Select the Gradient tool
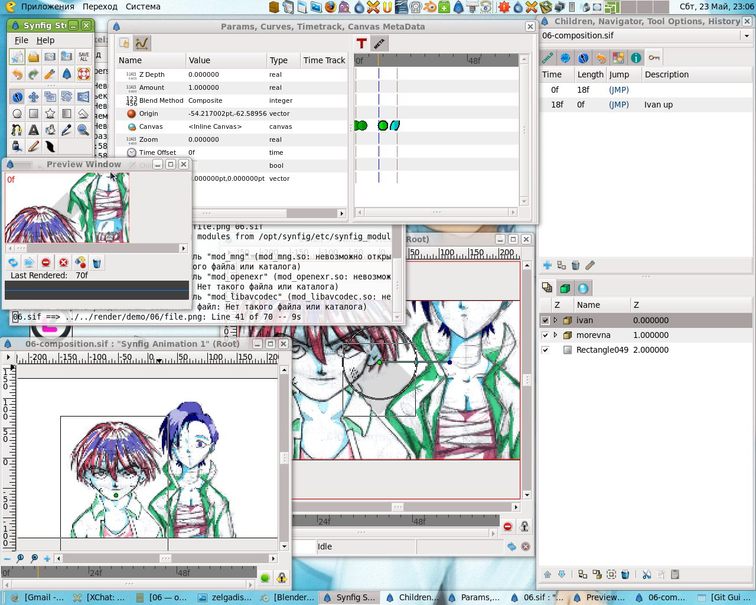 (67, 114)
